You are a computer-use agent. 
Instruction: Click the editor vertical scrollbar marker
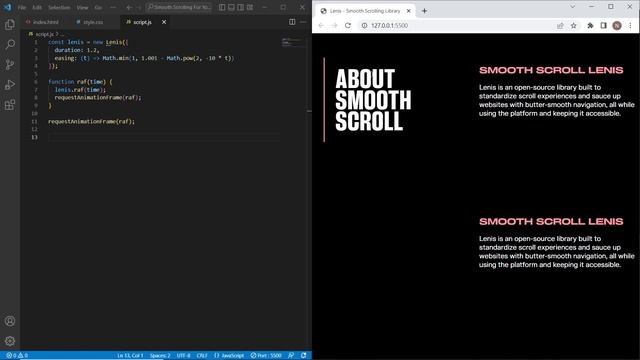point(309,111)
